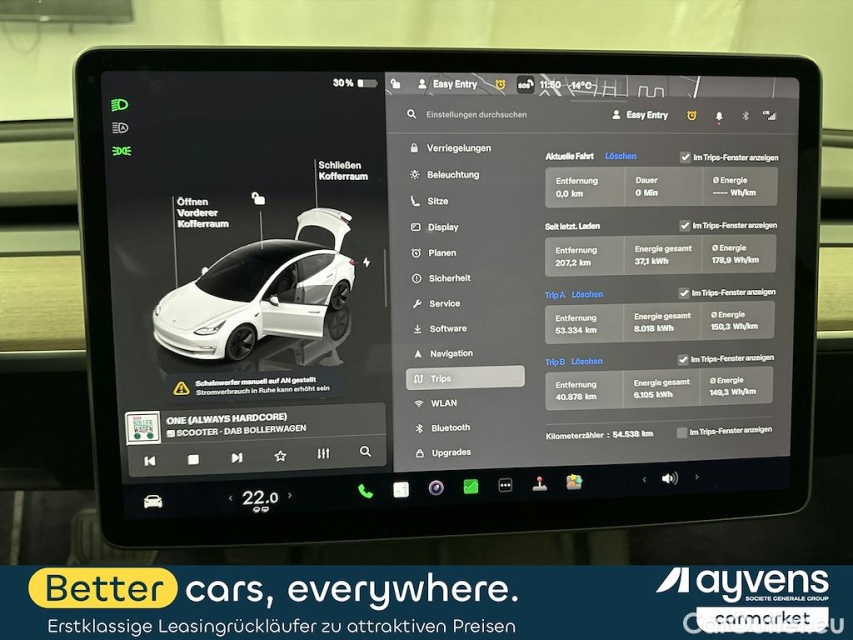The width and height of the screenshot is (853, 640).
Task: Increase cabin temperature with right arrow
Action: 289,495
